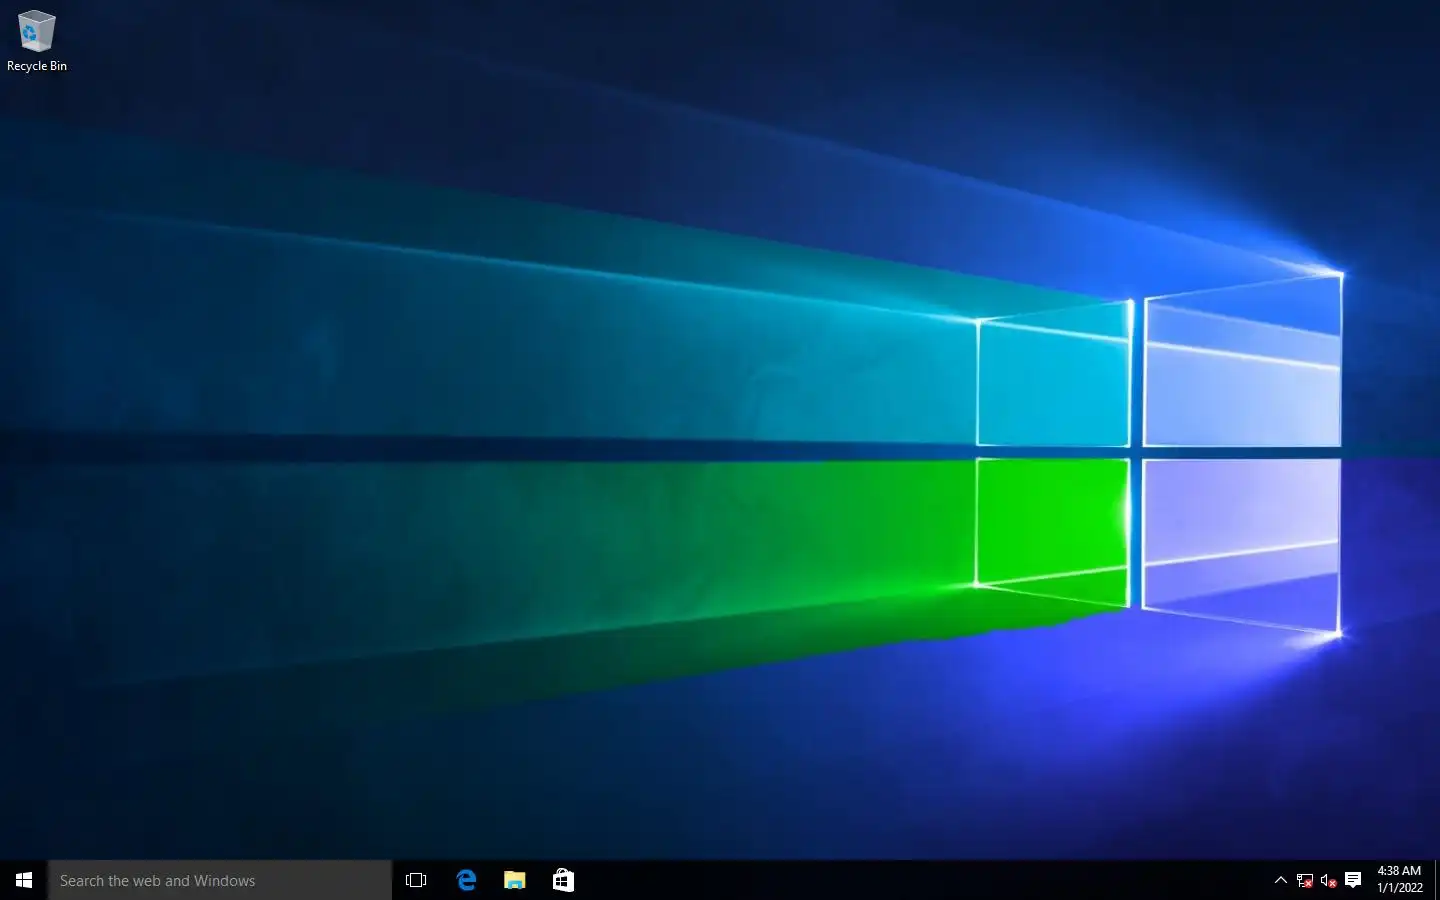Launch Microsoft Edge from the taskbar

point(466,880)
